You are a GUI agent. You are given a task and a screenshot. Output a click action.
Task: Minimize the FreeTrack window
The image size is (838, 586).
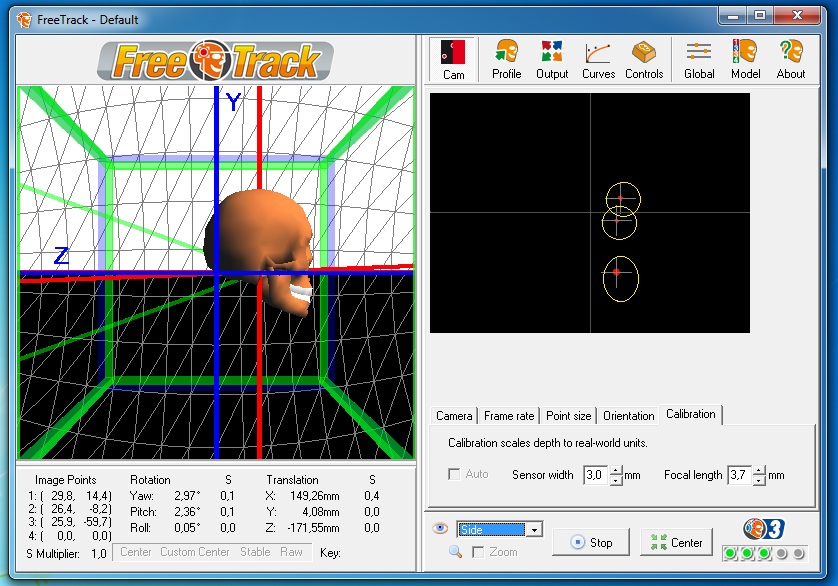[733, 16]
